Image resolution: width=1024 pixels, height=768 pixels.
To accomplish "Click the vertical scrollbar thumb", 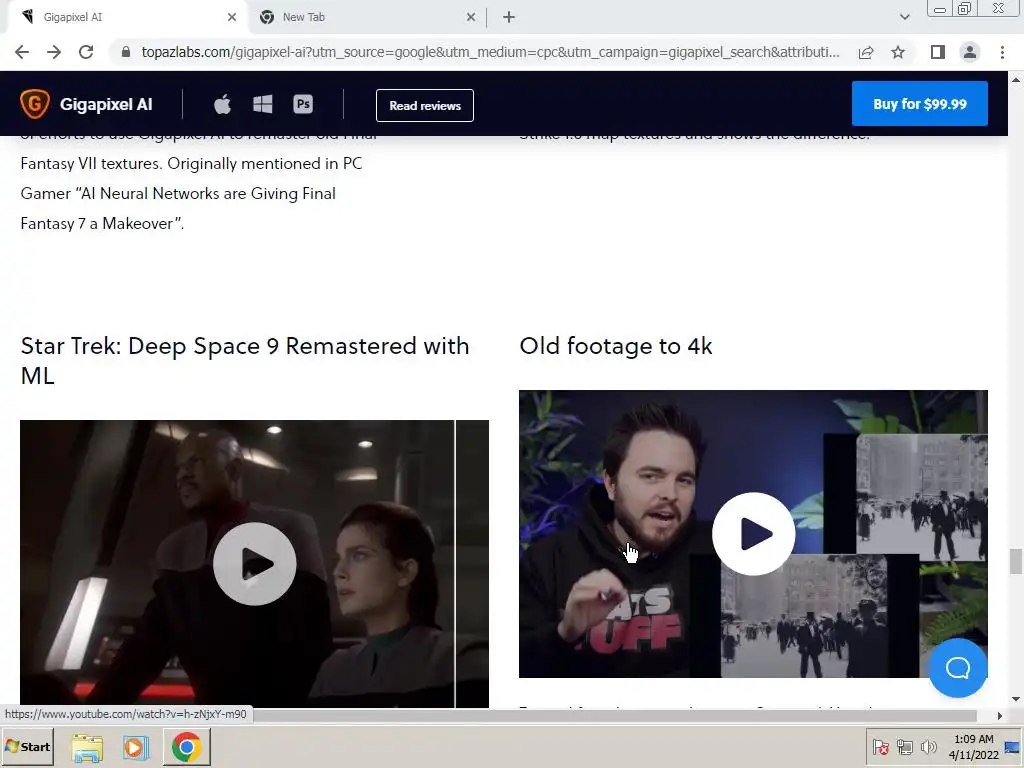I will 1016,562.
